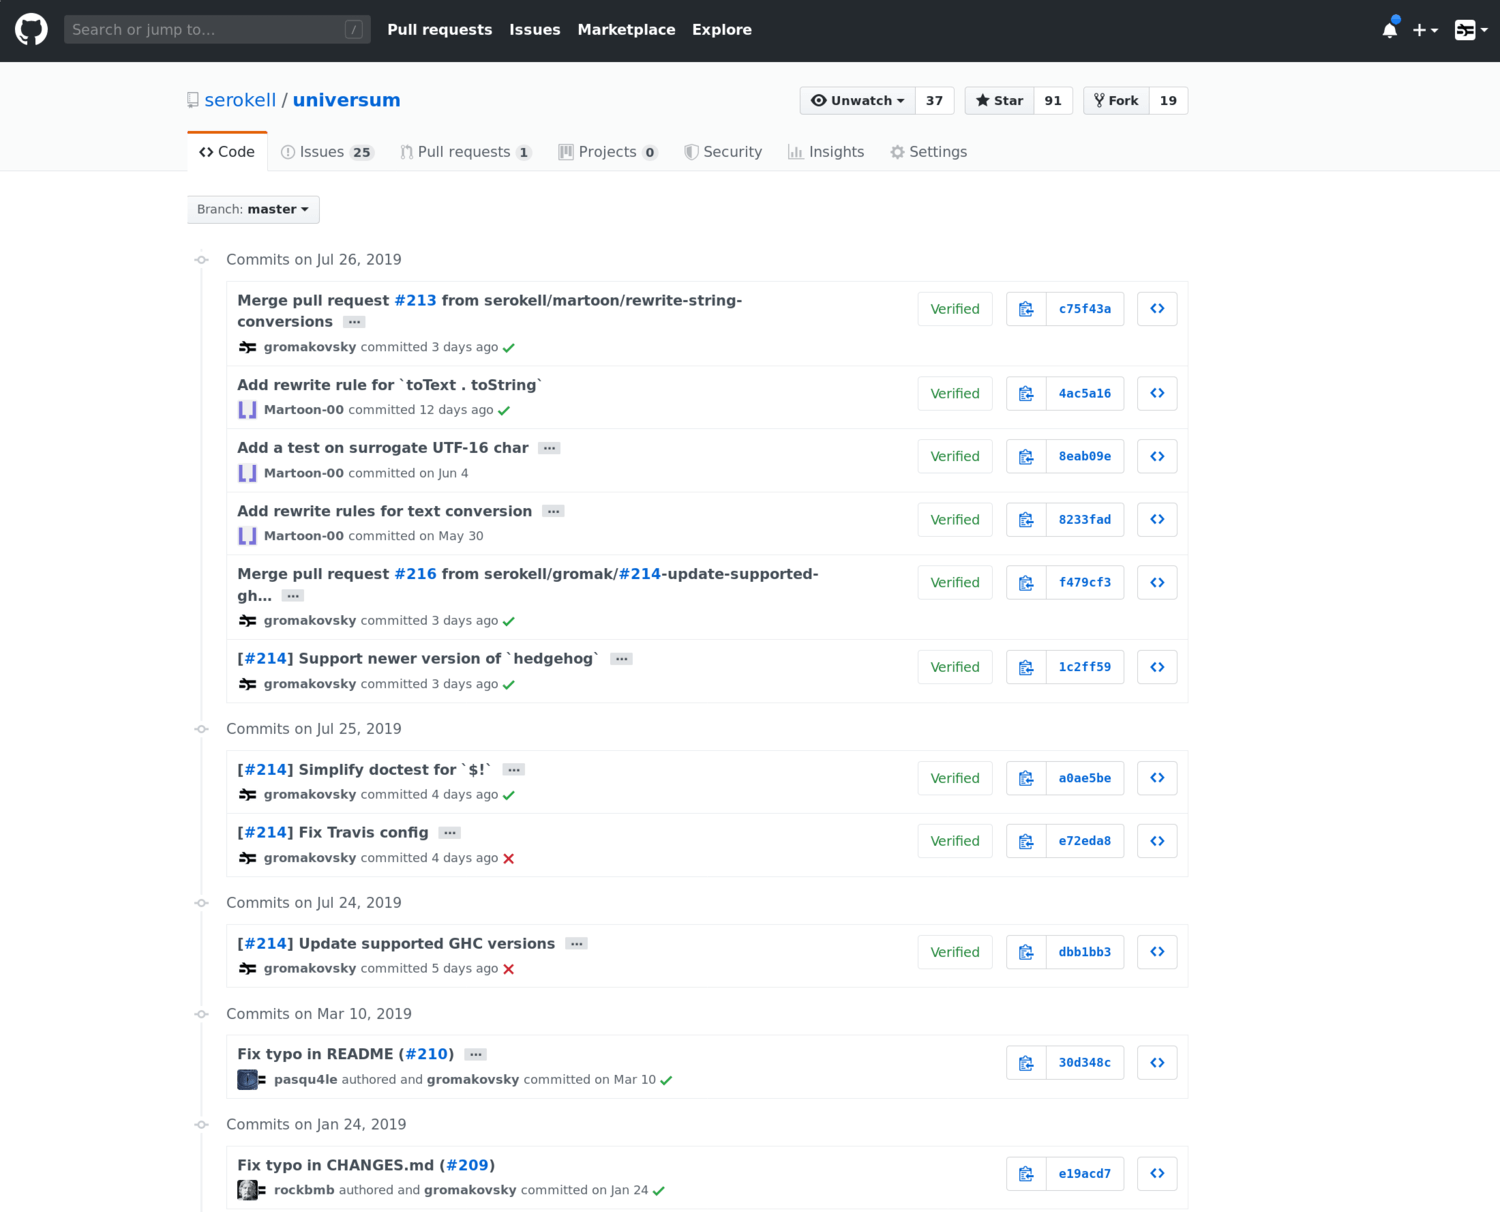This screenshot has width=1500, height=1212.
Task: Copy SHA for commit f479cf3
Action: (1026, 582)
